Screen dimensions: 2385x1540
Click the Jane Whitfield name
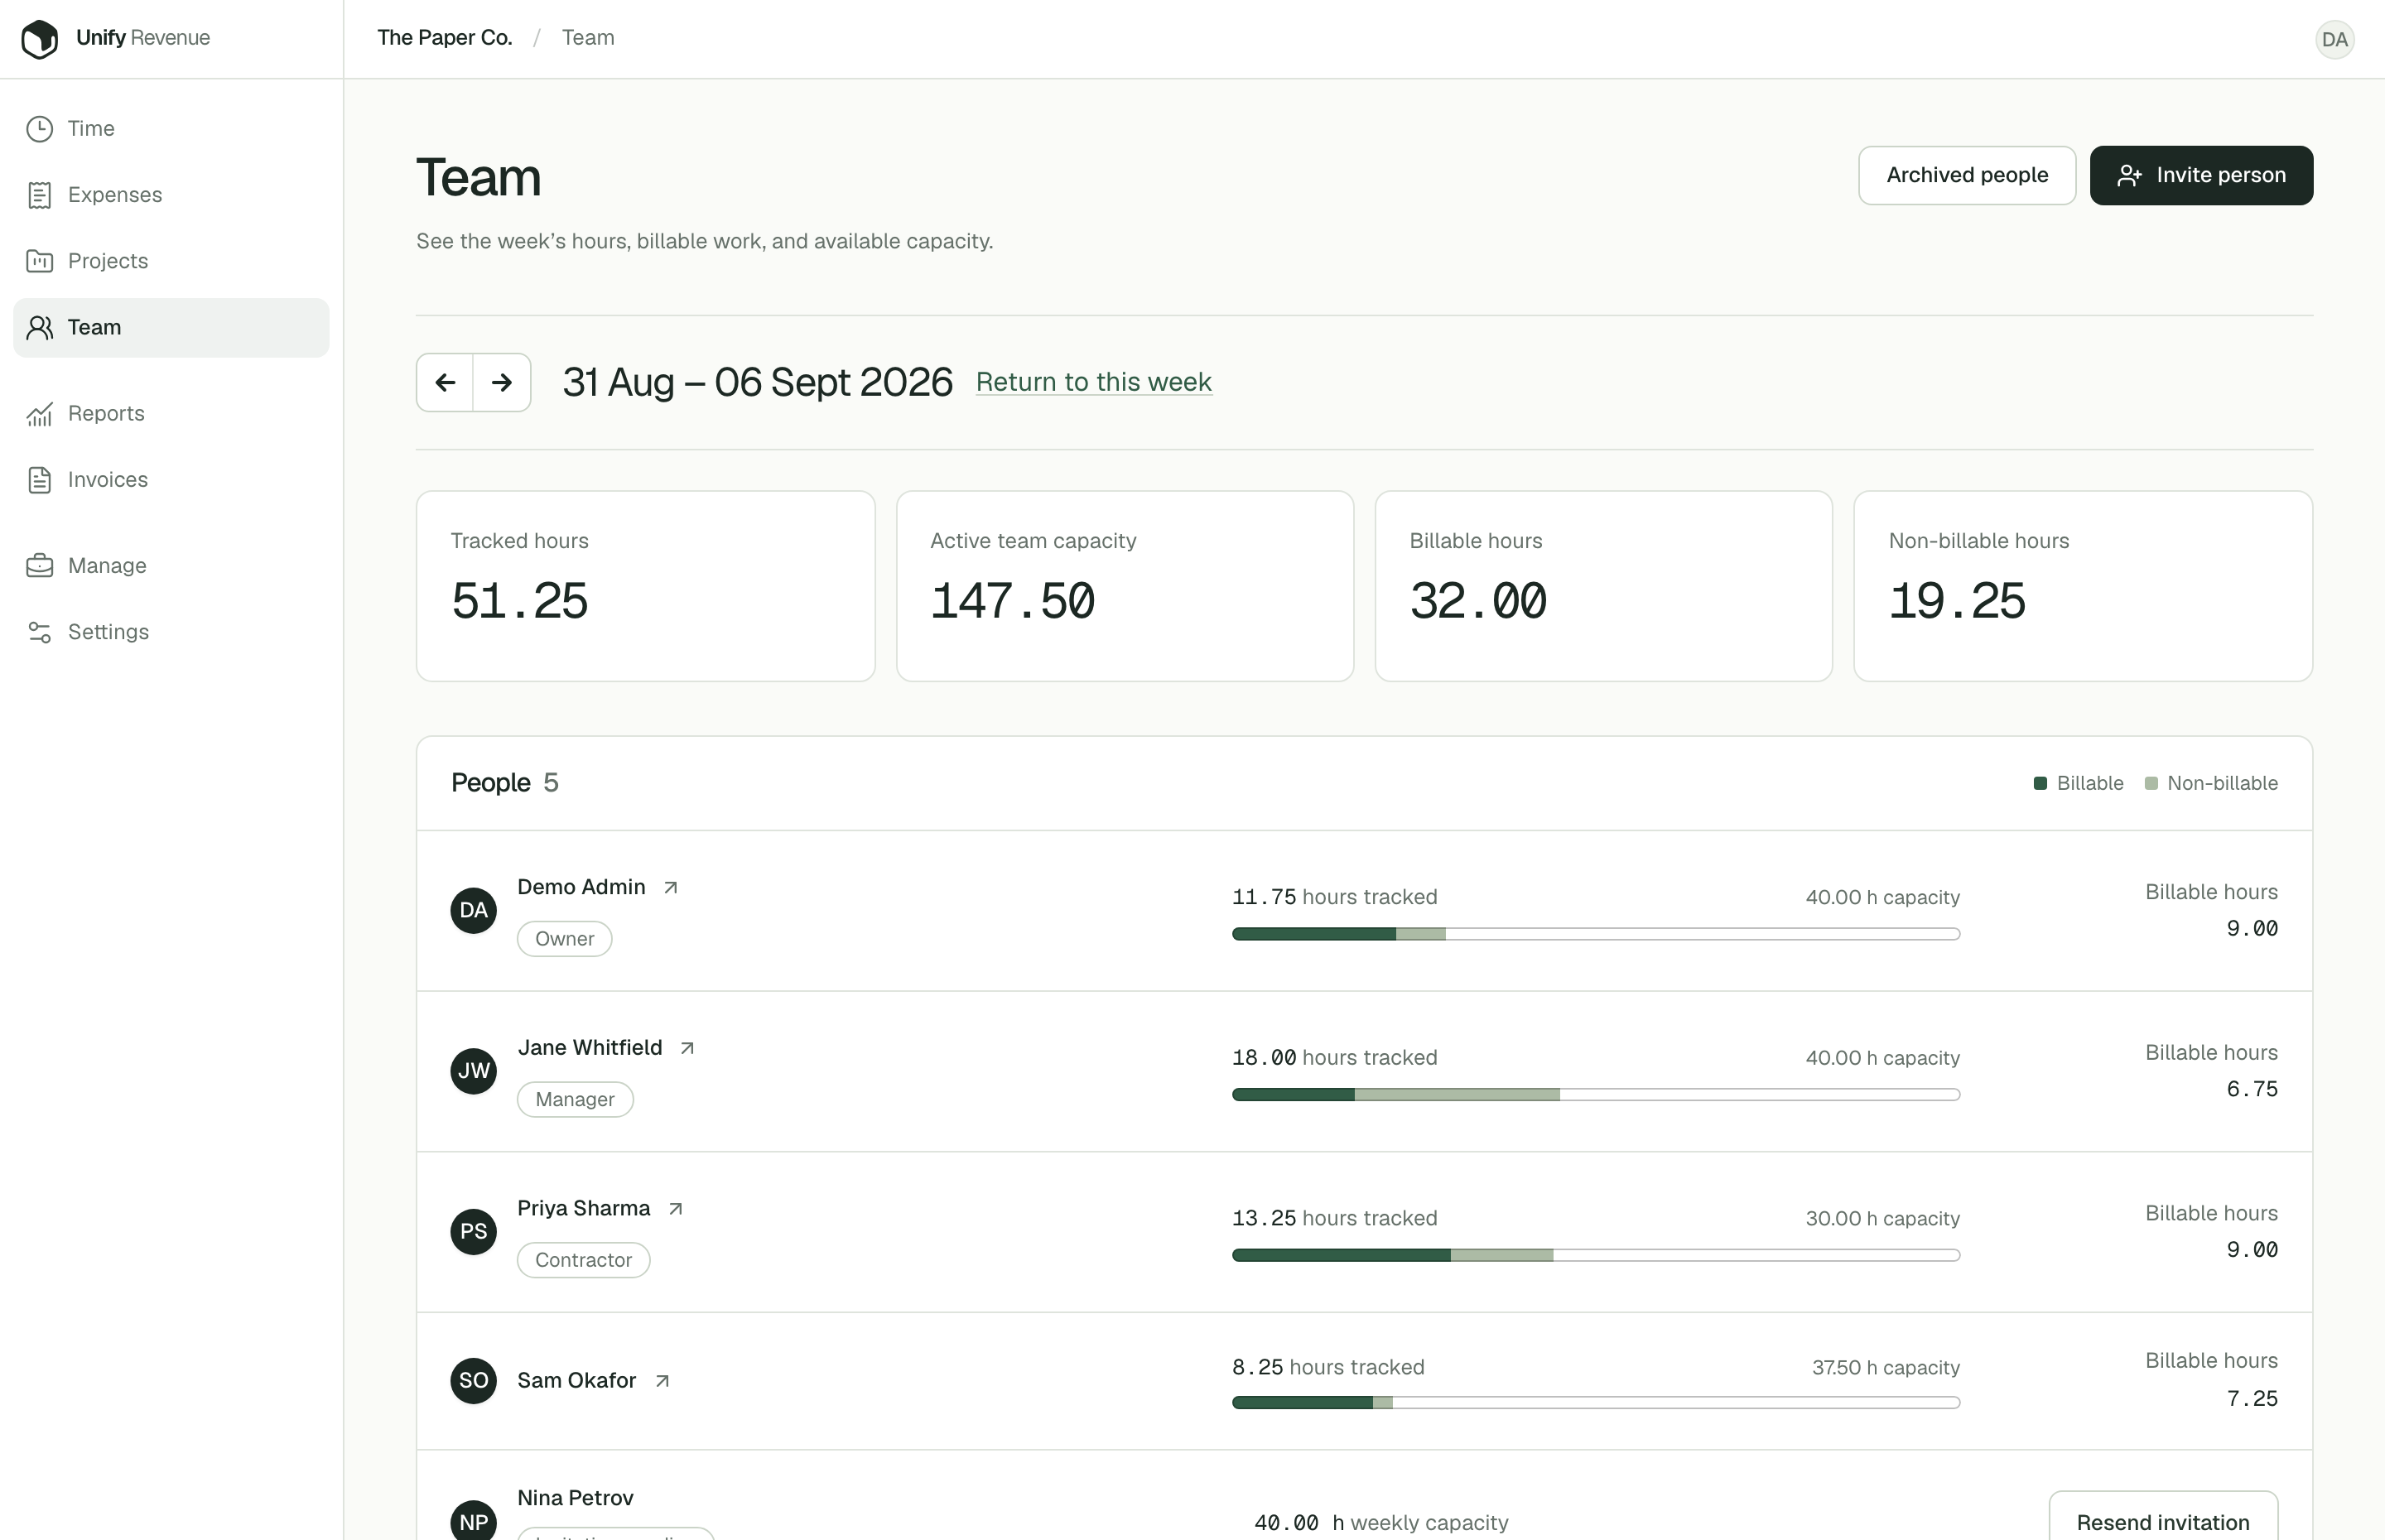pyautogui.click(x=590, y=1048)
